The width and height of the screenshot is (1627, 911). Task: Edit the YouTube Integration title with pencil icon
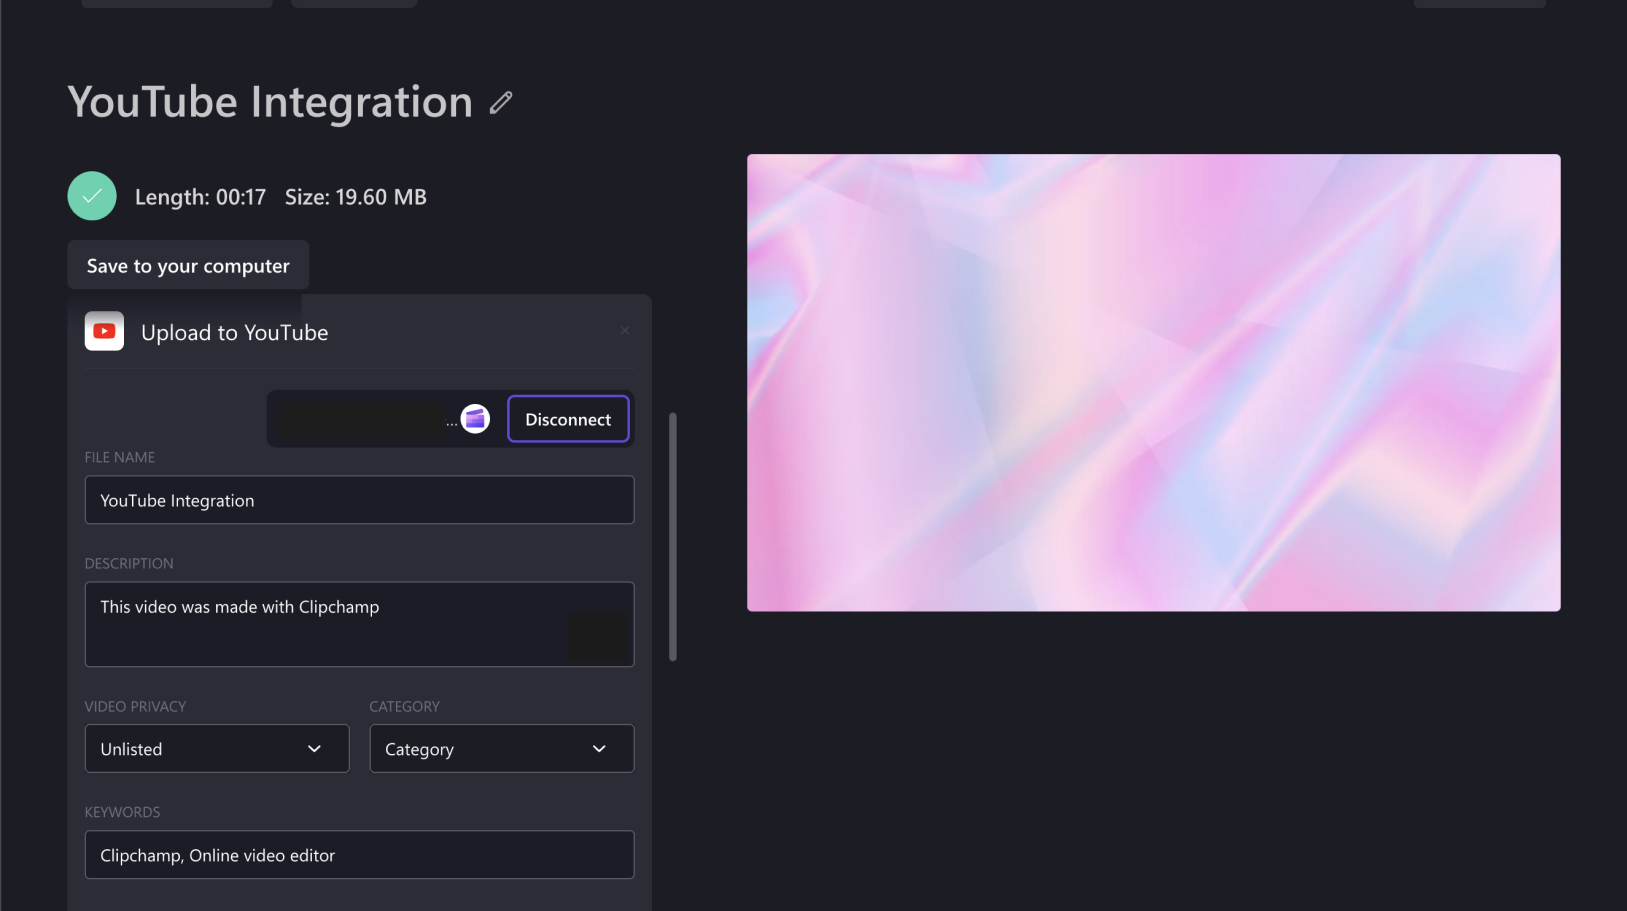click(x=501, y=103)
